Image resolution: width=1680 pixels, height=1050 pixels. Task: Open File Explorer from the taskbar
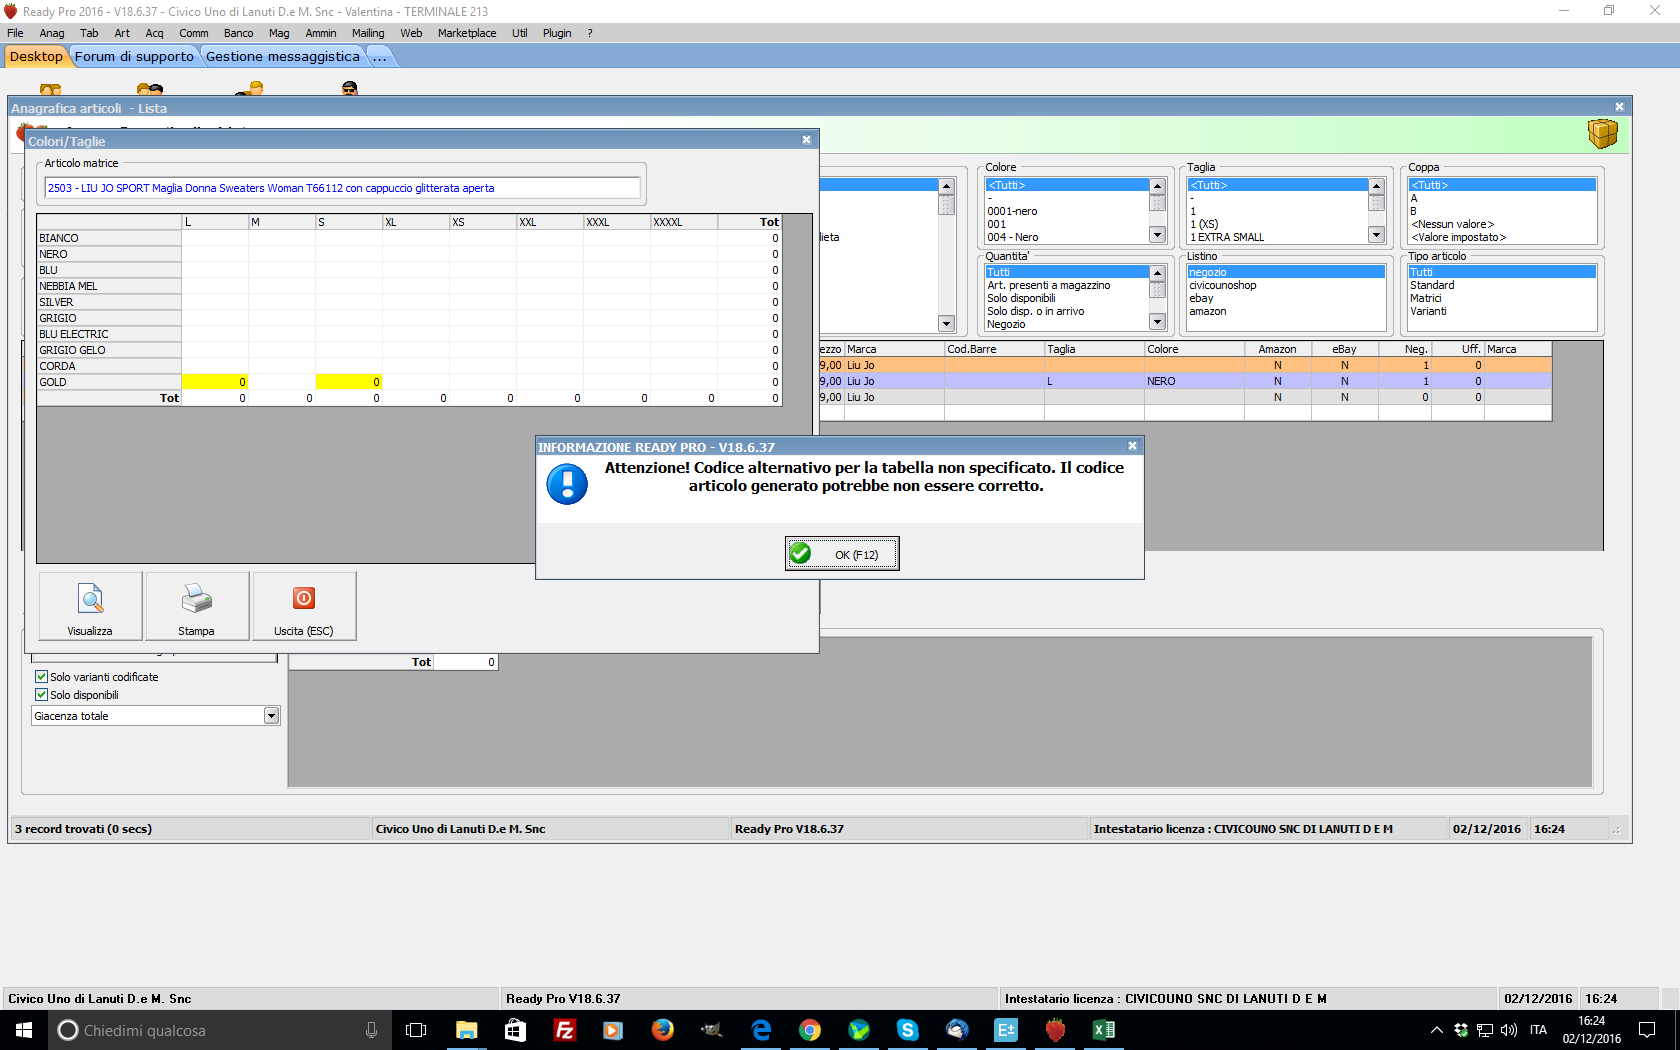pyautogui.click(x=466, y=1030)
